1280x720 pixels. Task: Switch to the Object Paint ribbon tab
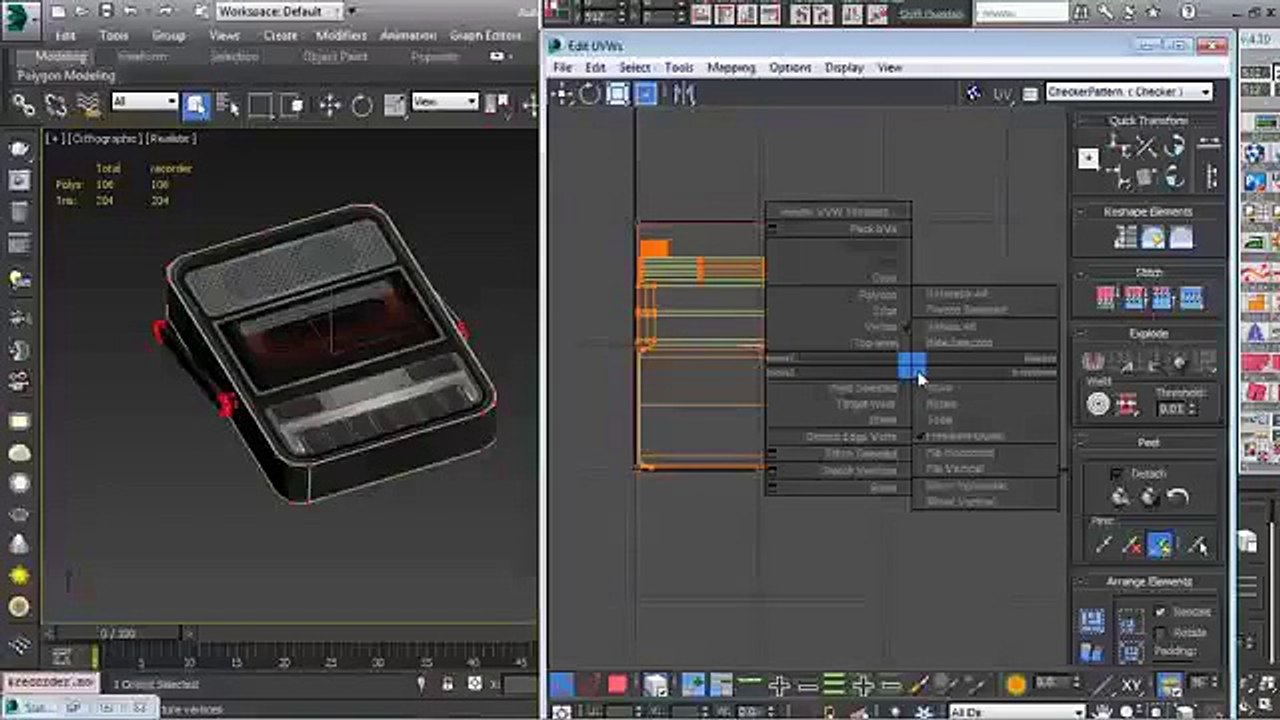click(x=335, y=57)
